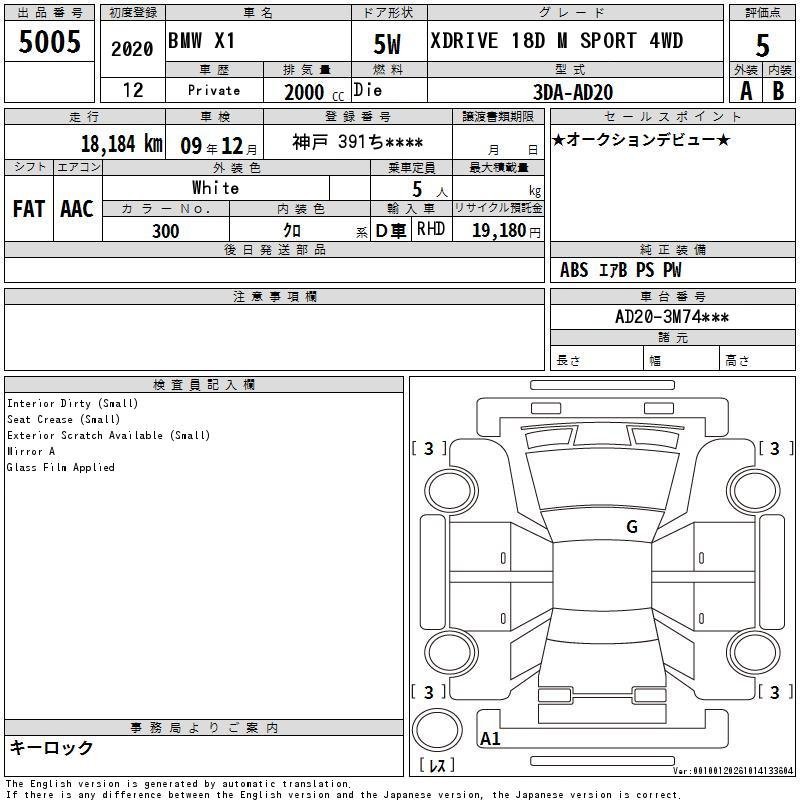
Task: Select the version string starting with Ver:
Action: 733,770
